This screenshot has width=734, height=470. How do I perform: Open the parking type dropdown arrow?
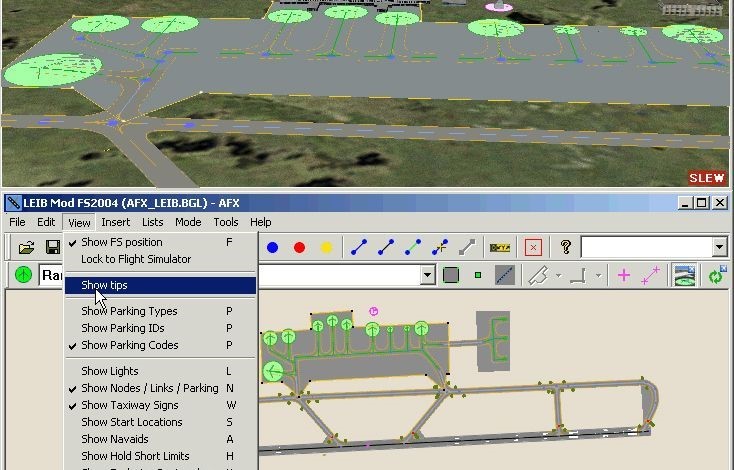428,275
